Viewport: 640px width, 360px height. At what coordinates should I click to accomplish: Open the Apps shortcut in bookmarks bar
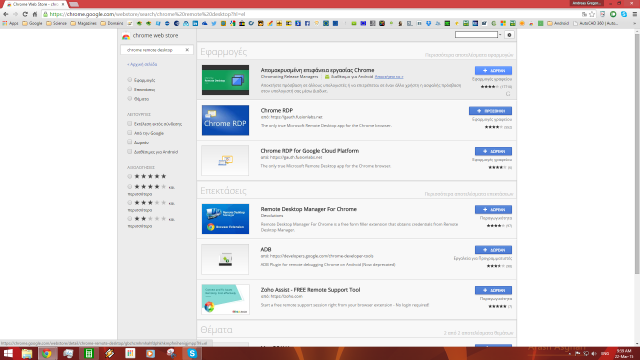point(10,23)
